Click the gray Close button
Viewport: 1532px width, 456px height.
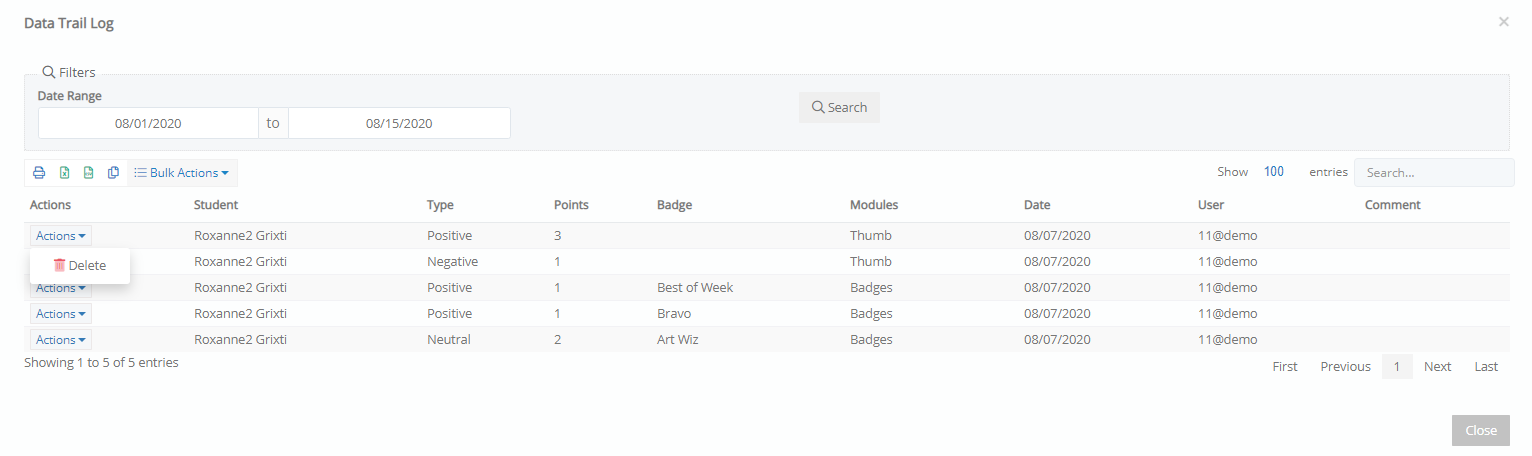(x=1481, y=430)
